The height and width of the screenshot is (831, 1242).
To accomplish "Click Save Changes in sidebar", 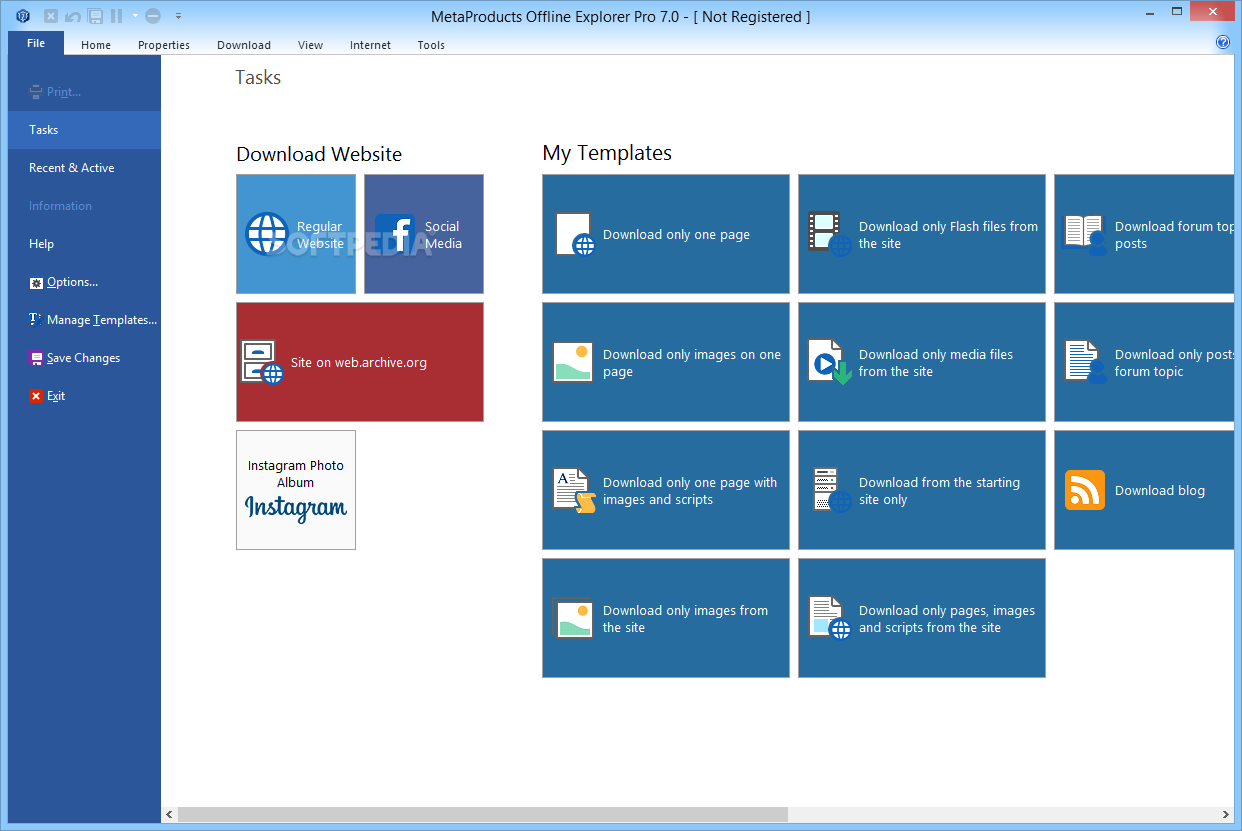I will point(84,358).
